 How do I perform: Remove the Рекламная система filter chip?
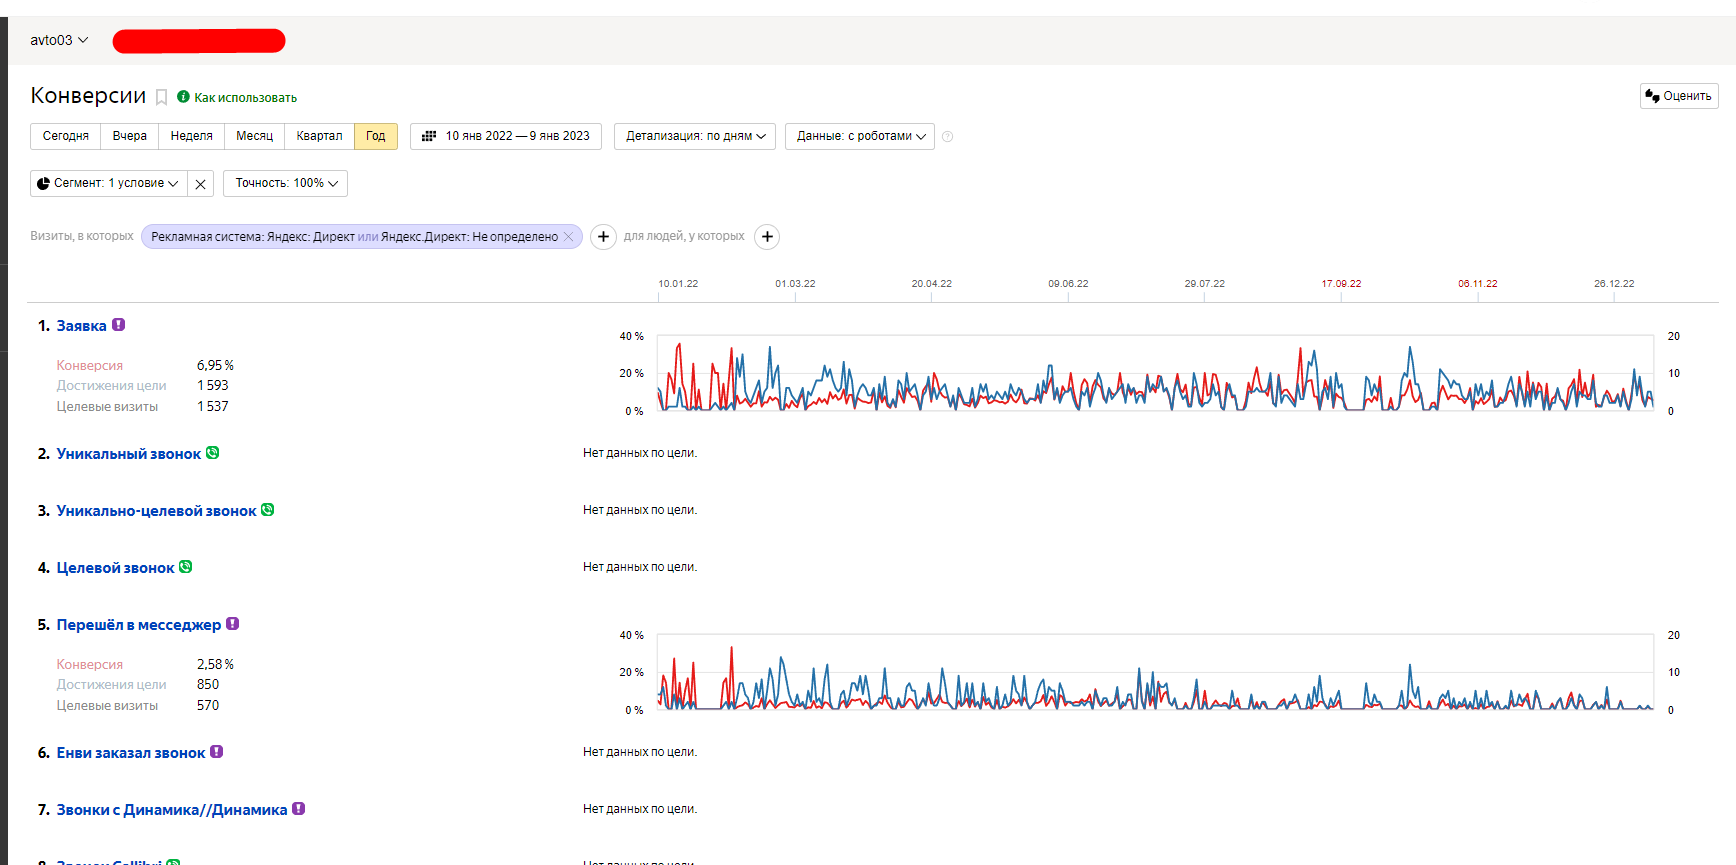569,237
